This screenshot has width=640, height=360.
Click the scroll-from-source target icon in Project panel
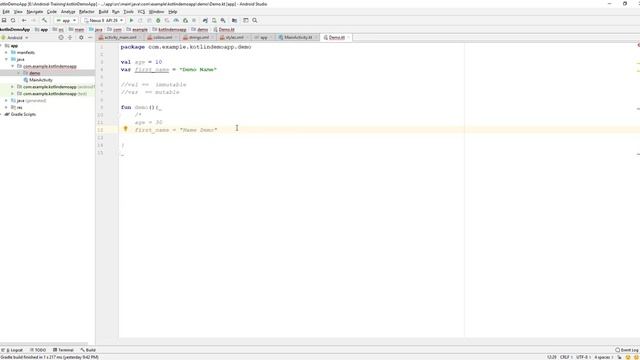coord(61,38)
